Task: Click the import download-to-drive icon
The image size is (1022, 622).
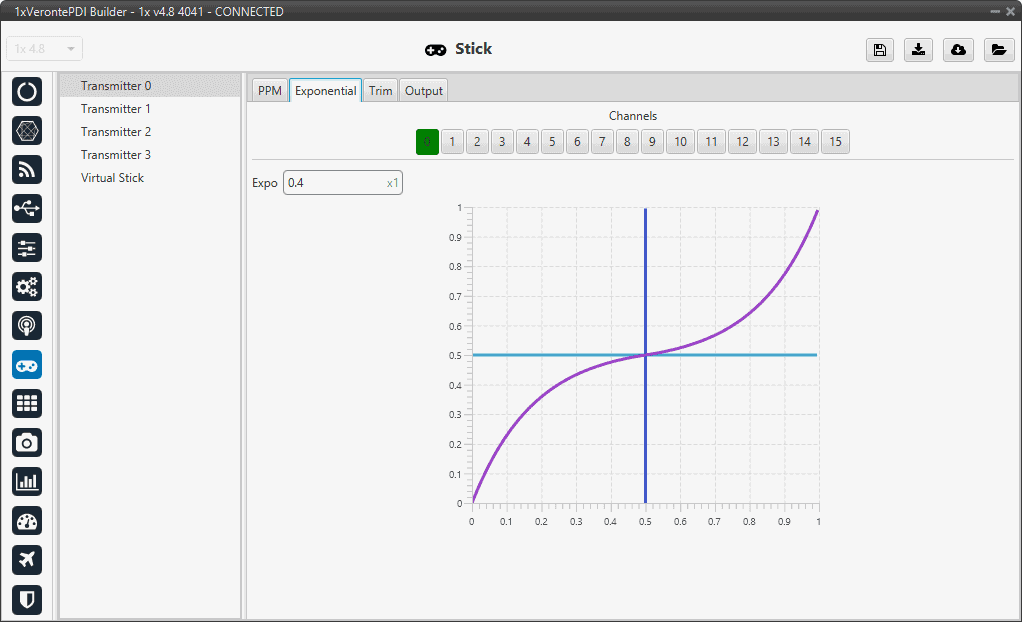Action: point(918,50)
